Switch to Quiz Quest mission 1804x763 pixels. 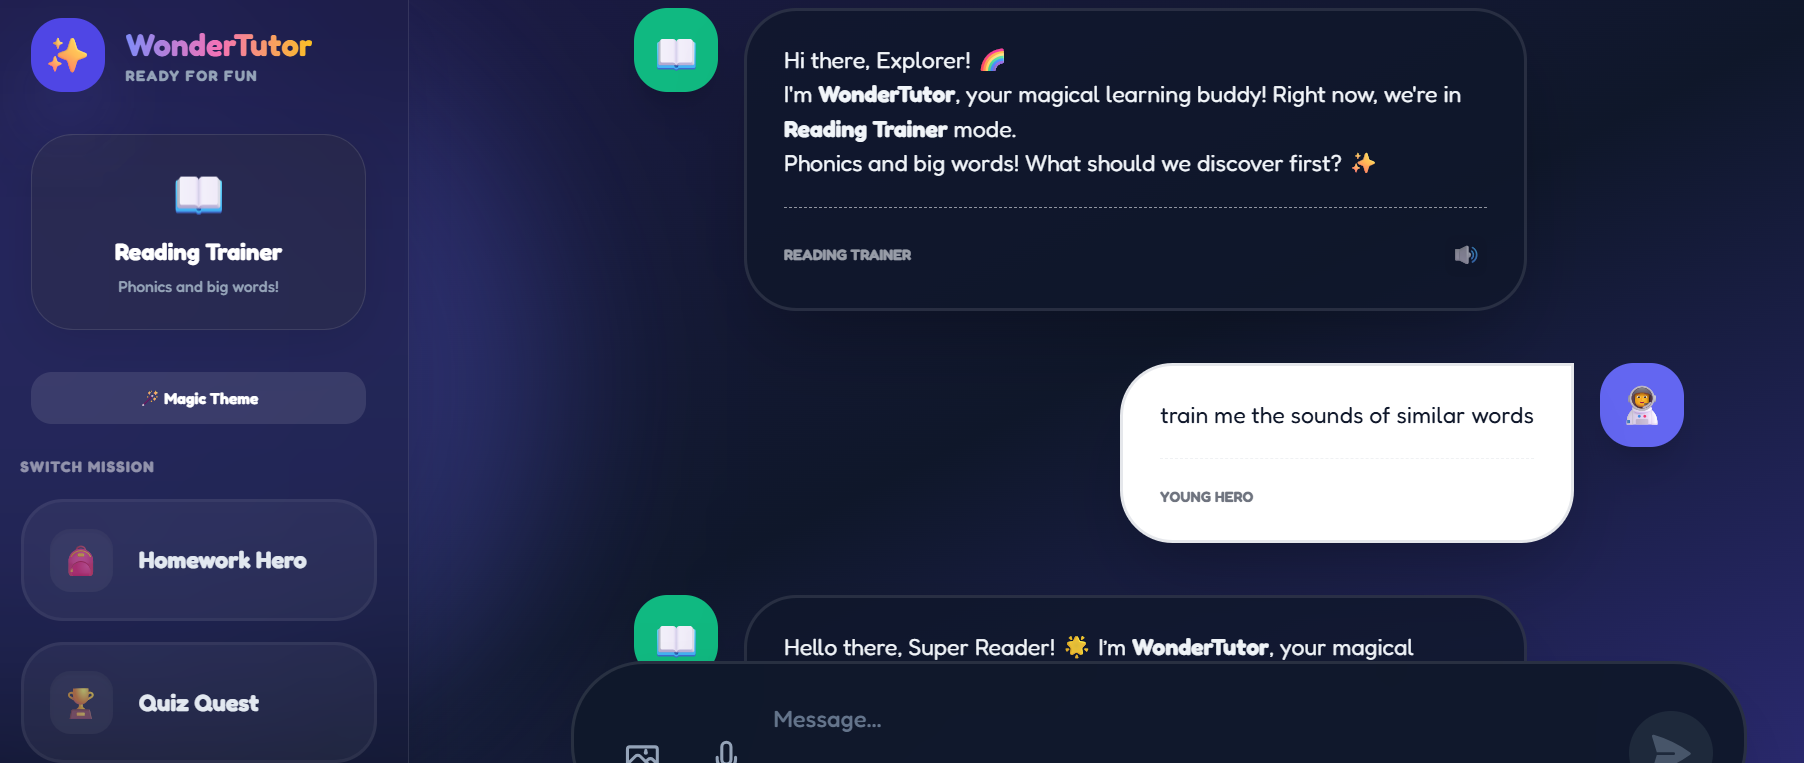click(x=198, y=702)
